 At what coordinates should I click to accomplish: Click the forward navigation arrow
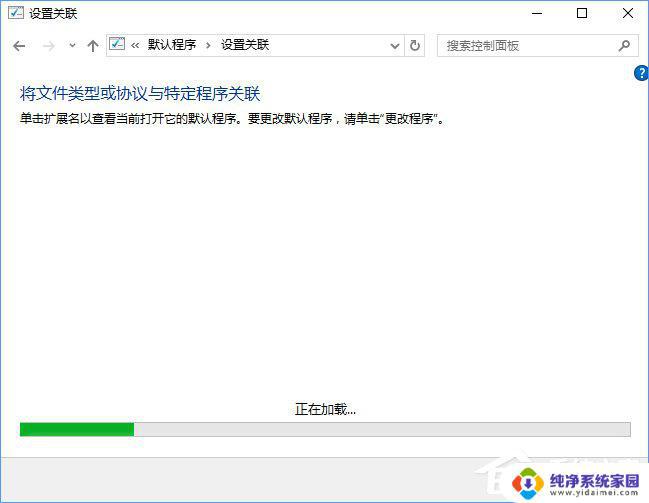point(48,46)
